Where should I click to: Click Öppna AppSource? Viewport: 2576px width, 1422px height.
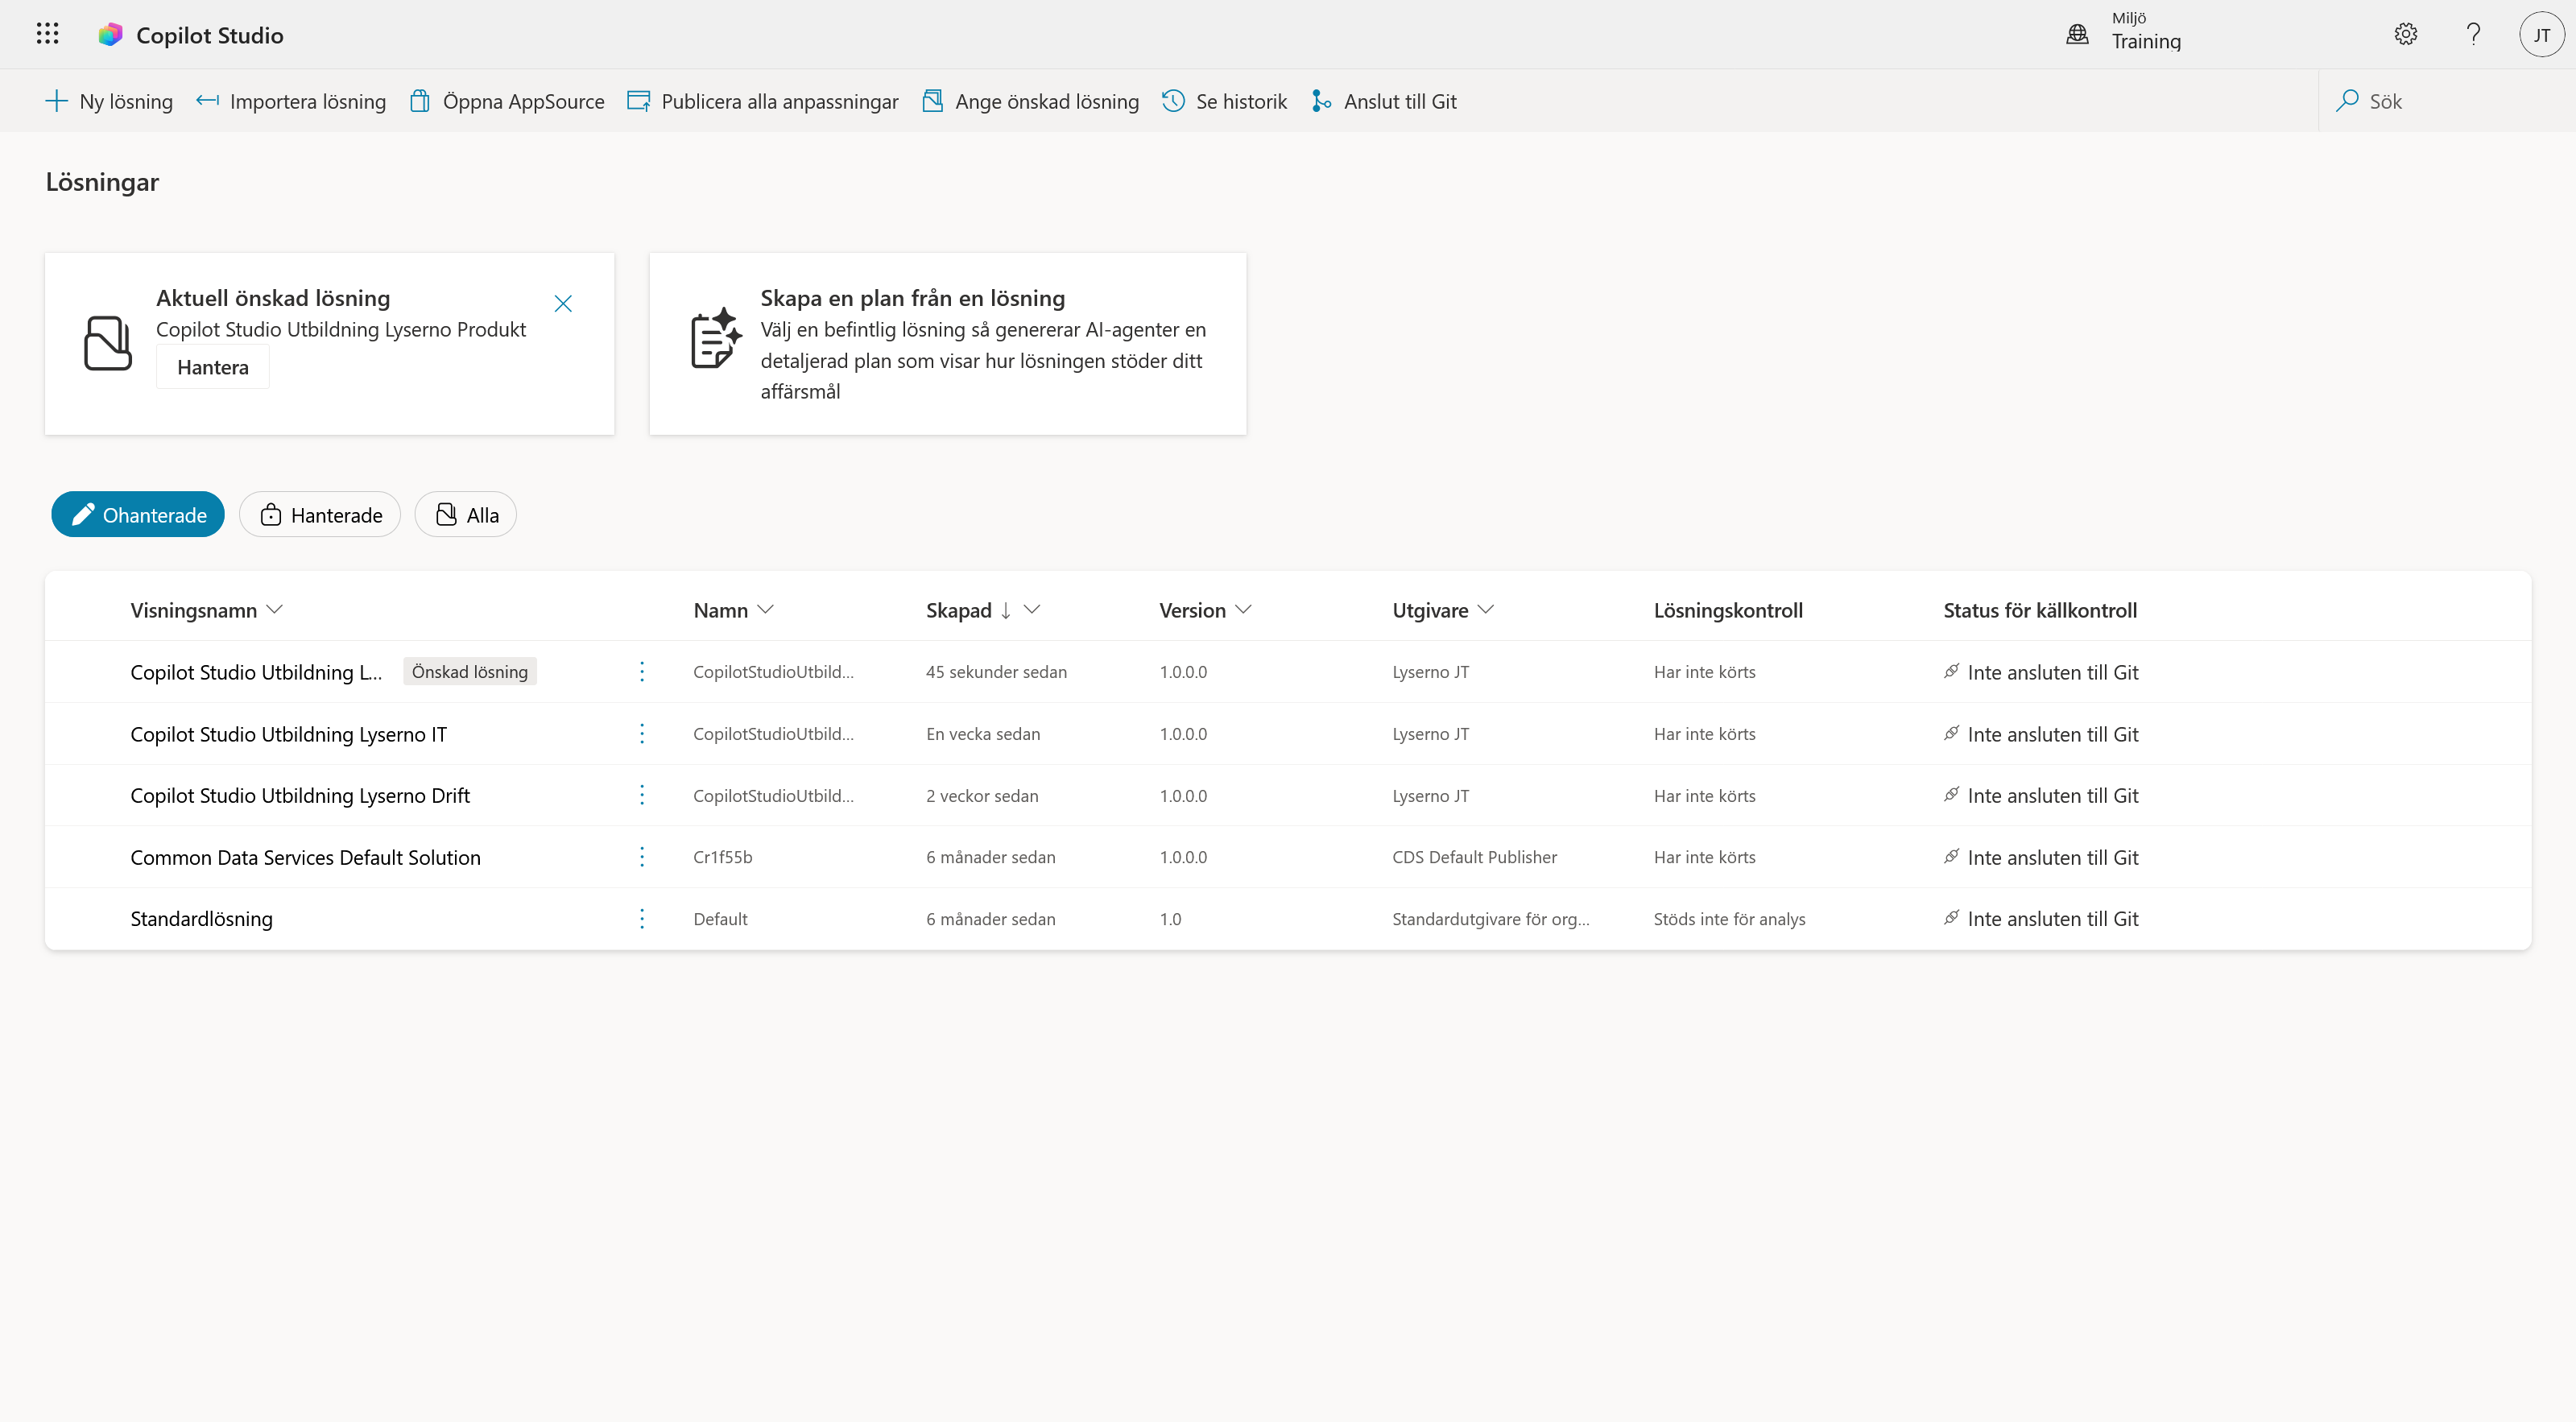(x=507, y=101)
